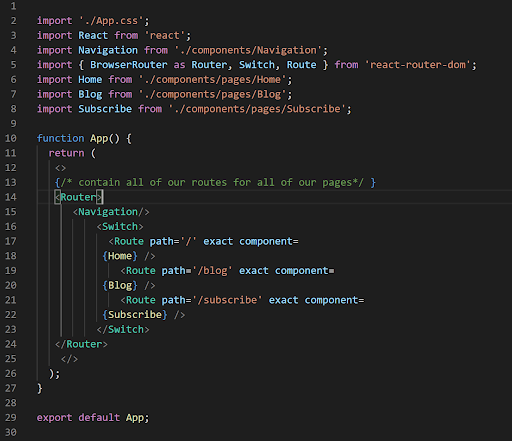512x441 pixels.
Task: Click the '/subscribe' path string
Action: point(227,300)
